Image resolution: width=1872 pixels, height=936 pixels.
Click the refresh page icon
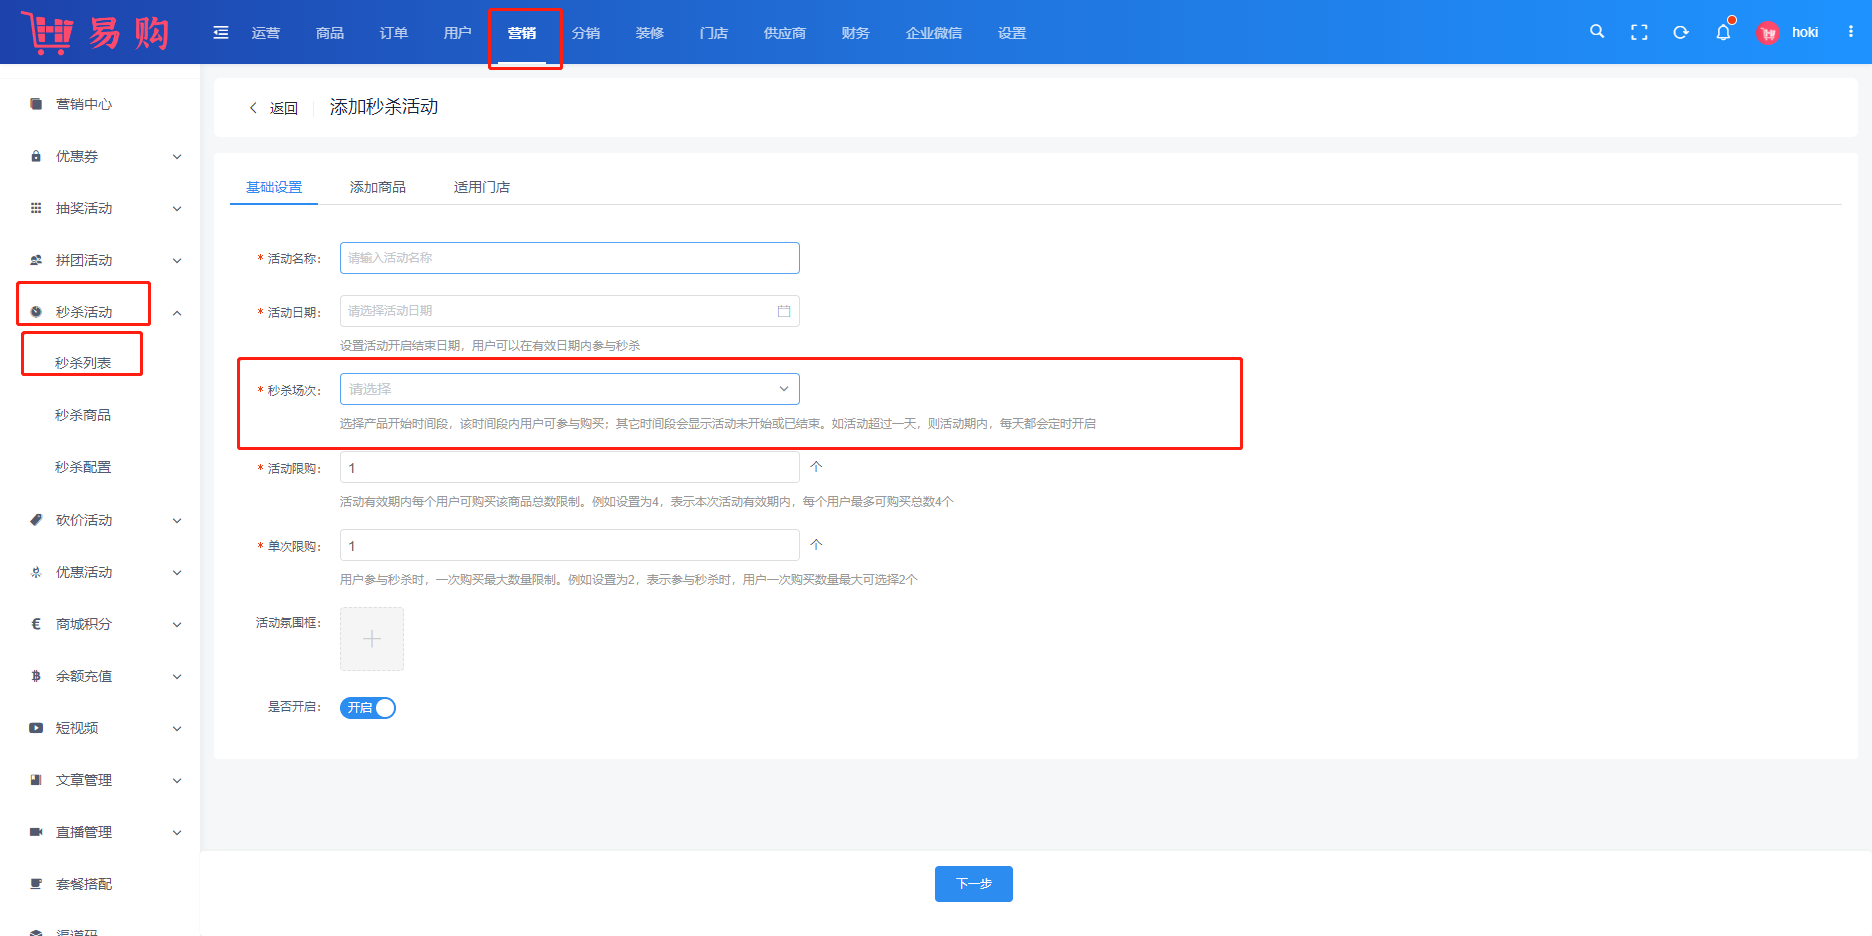(1681, 33)
